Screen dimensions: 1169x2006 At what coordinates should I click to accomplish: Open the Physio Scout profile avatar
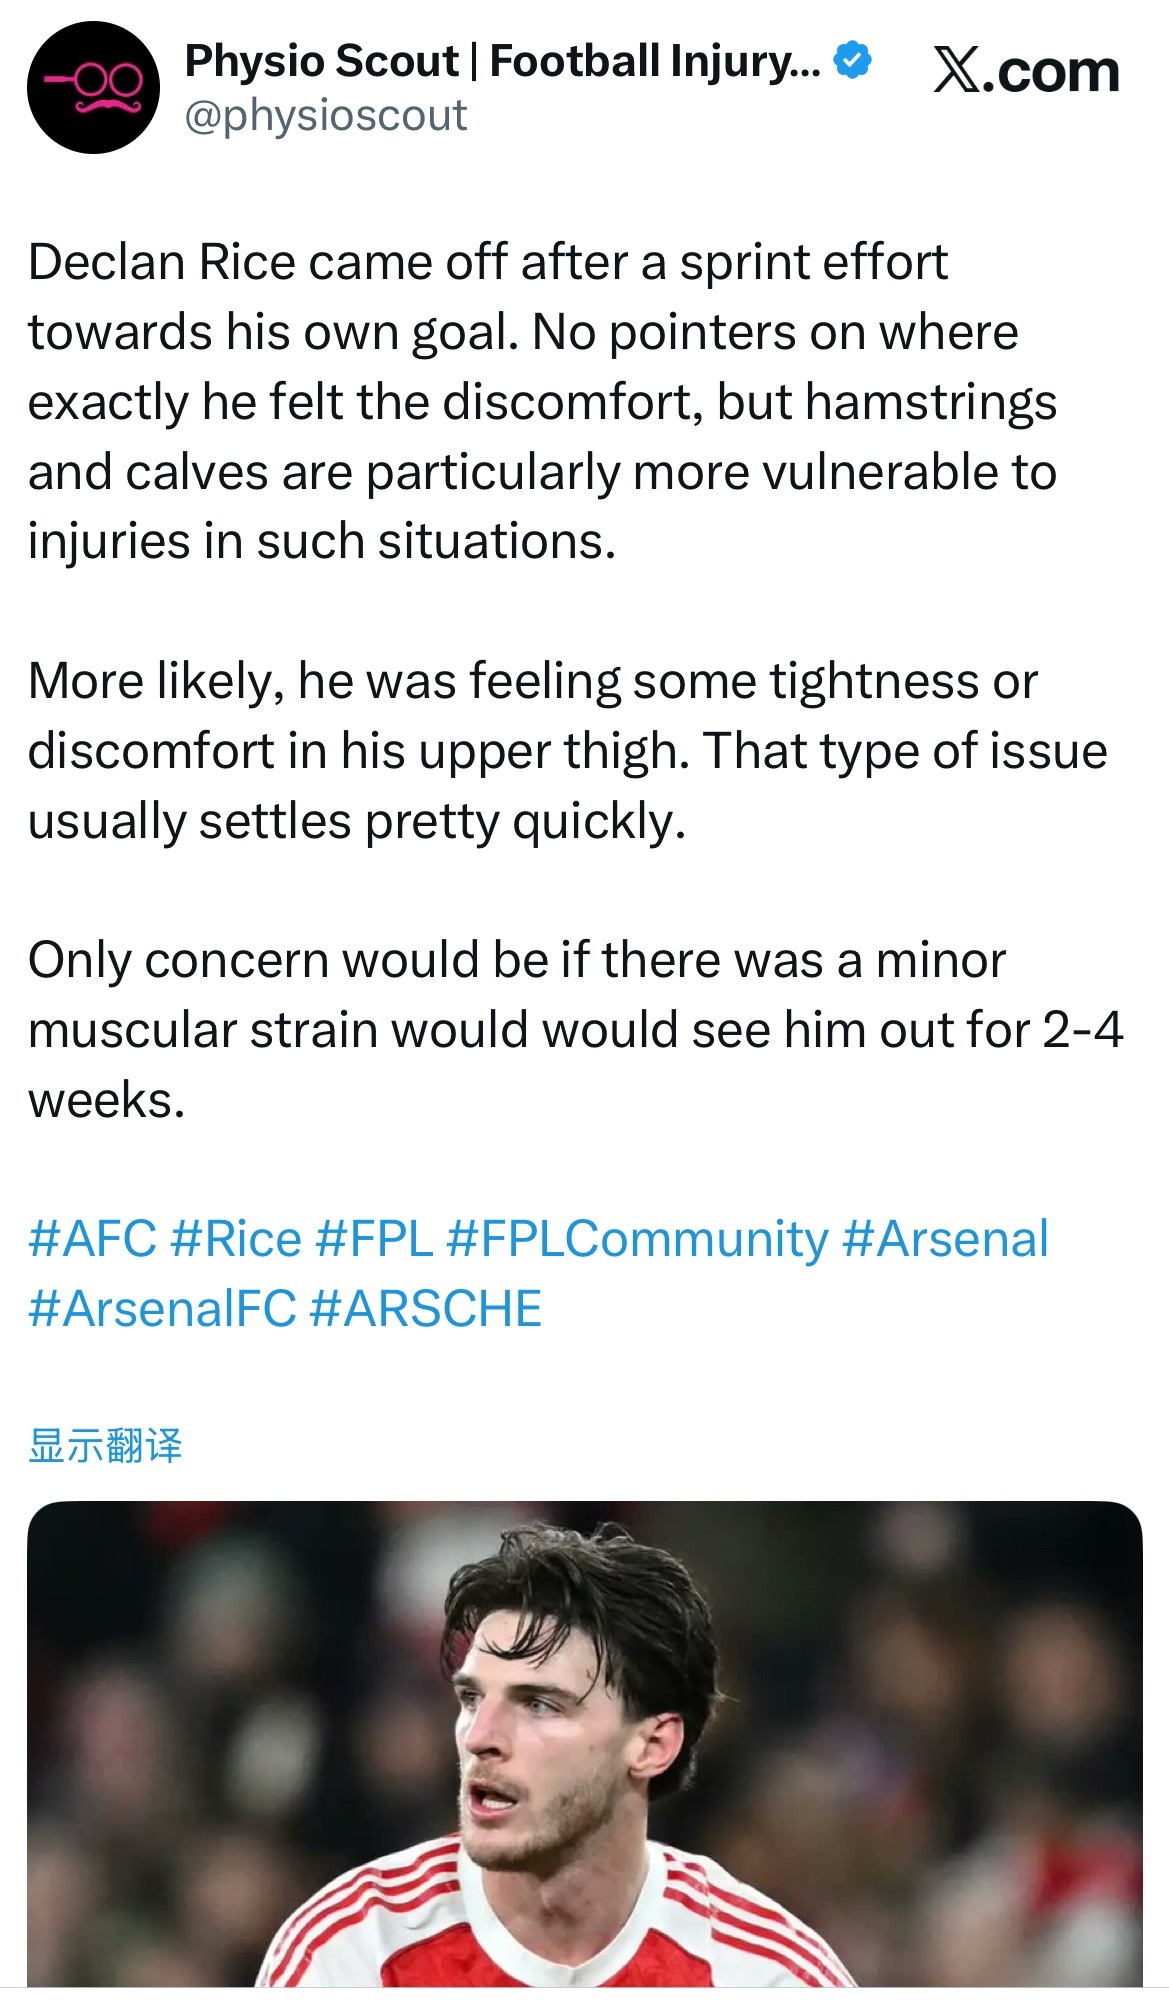point(93,88)
